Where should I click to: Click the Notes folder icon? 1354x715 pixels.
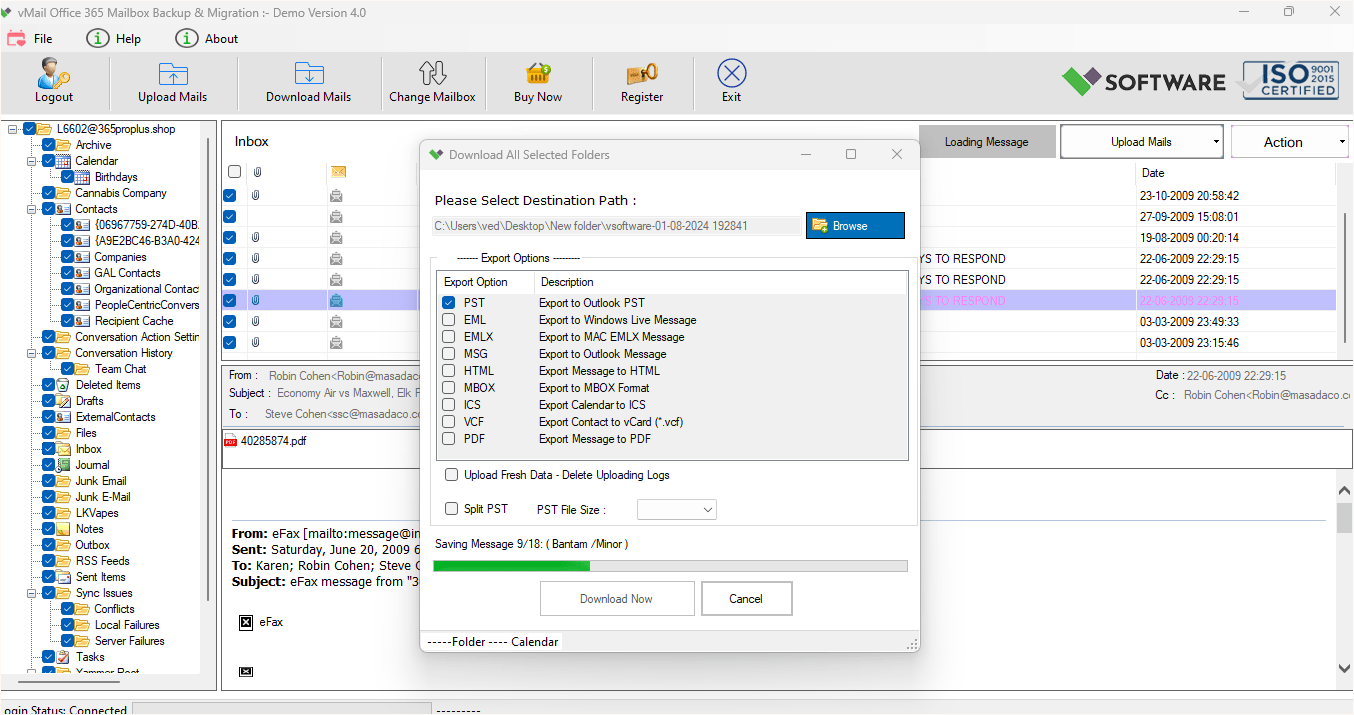click(x=64, y=529)
